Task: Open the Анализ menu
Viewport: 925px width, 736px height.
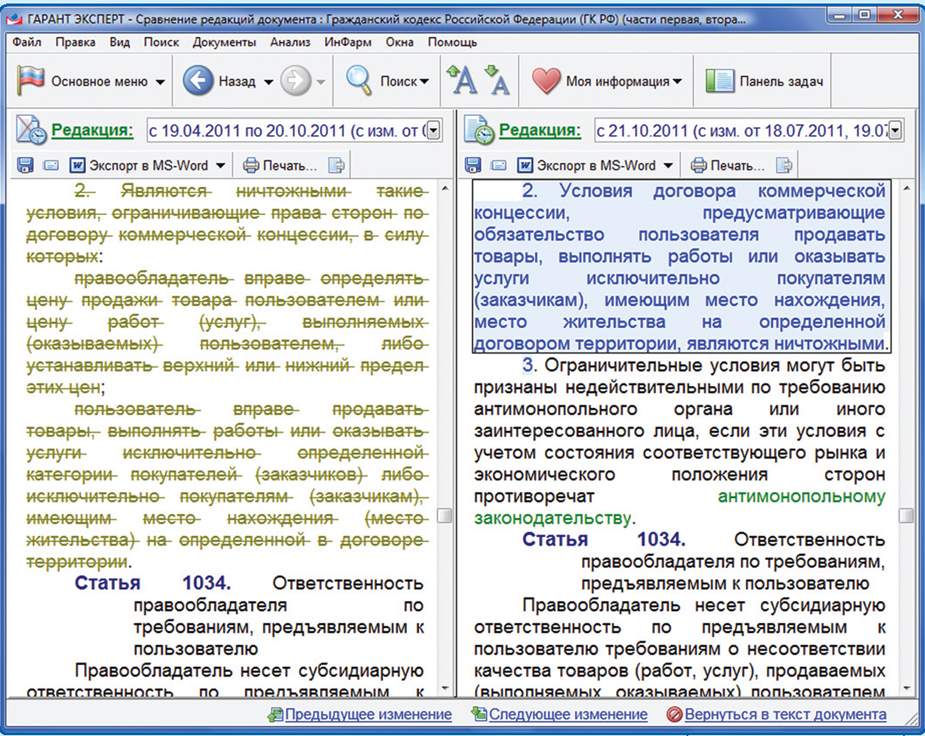Action: [291, 42]
